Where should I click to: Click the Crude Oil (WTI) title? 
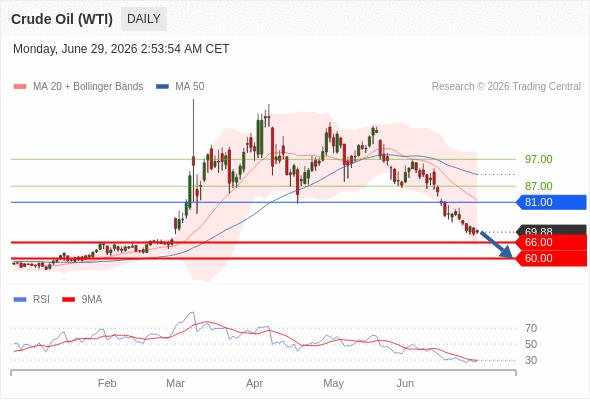click(x=62, y=19)
